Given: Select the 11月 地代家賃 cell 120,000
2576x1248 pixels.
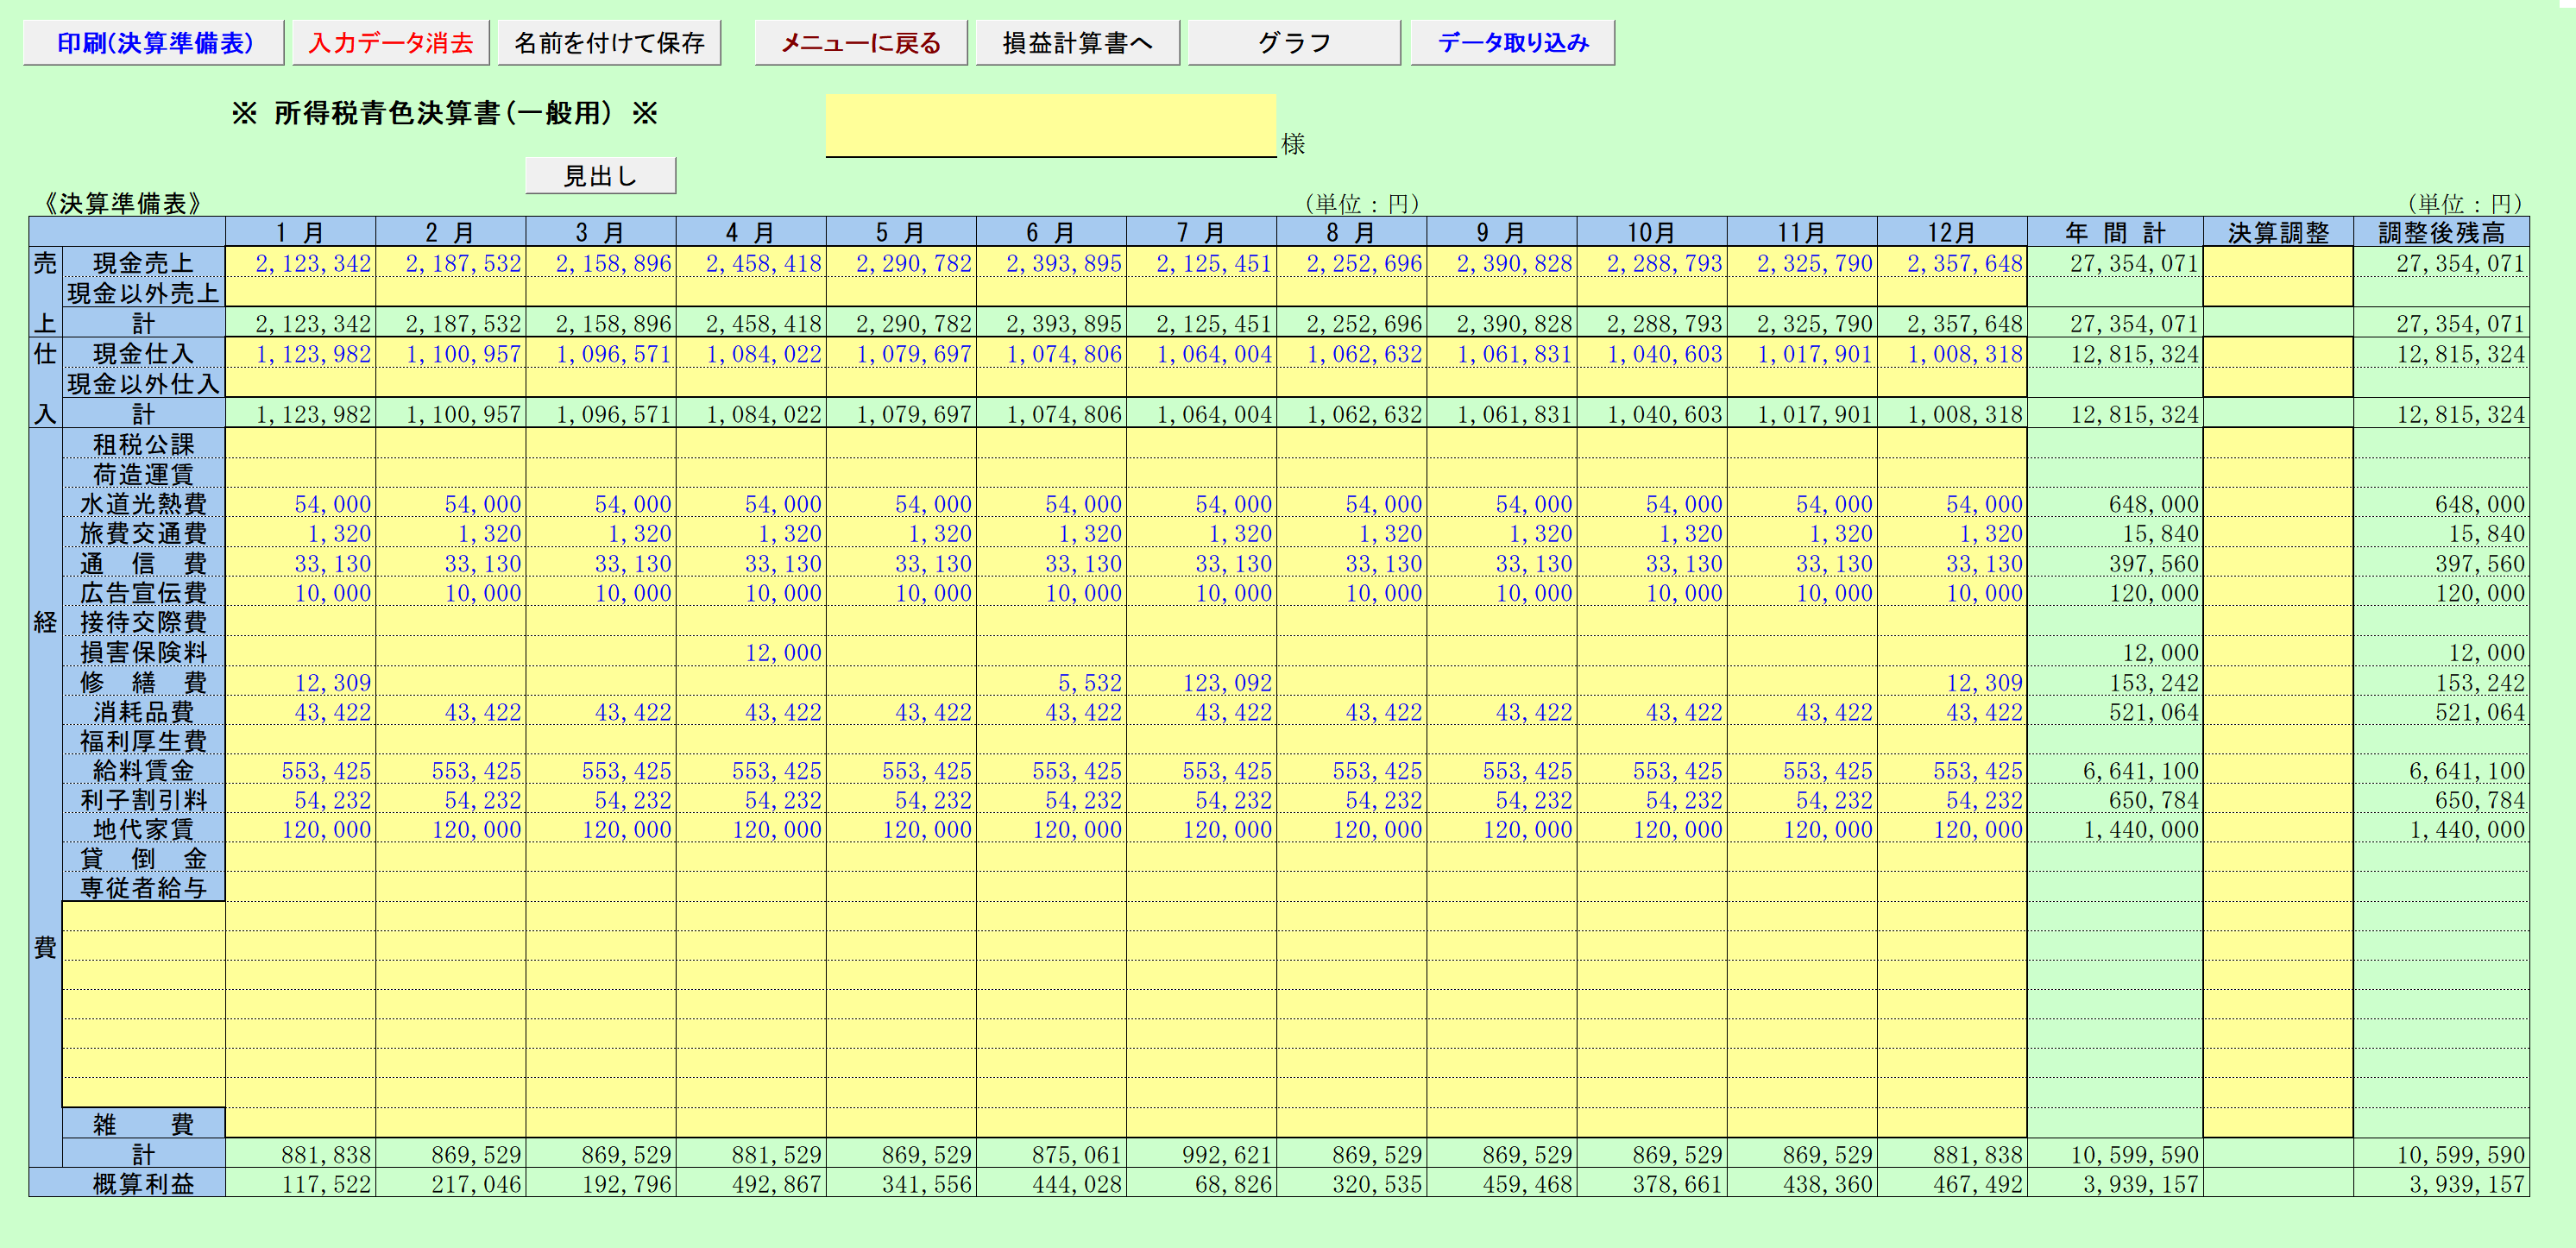Looking at the screenshot, I should [x=1802, y=829].
